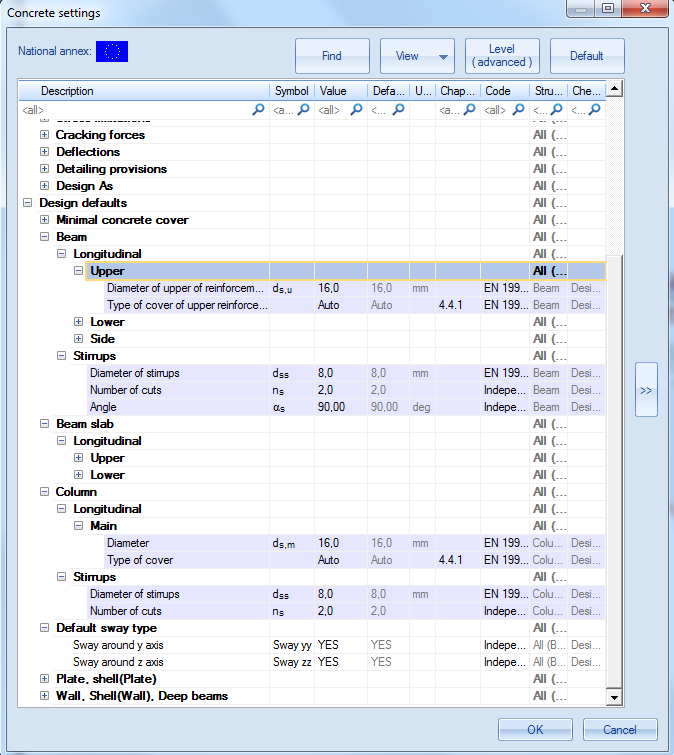The width and height of the screenshot is (674, 755).
Task: Select the Lower row under Beam Longitudinal
Action: pos(345,322)
